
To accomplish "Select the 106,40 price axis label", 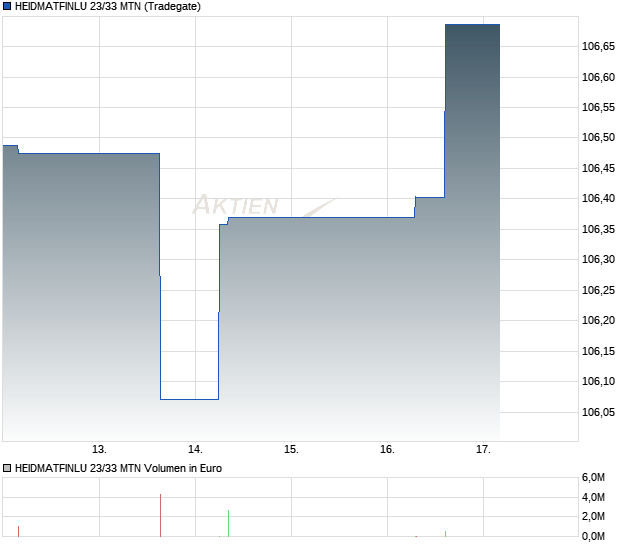I will (598, 198).
